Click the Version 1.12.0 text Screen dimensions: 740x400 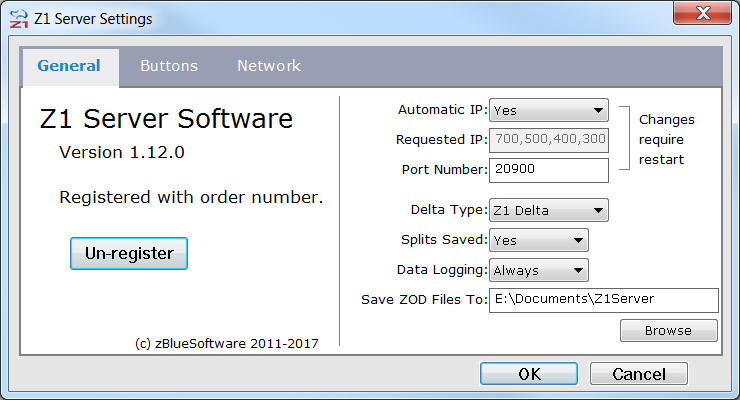(122, 152)
